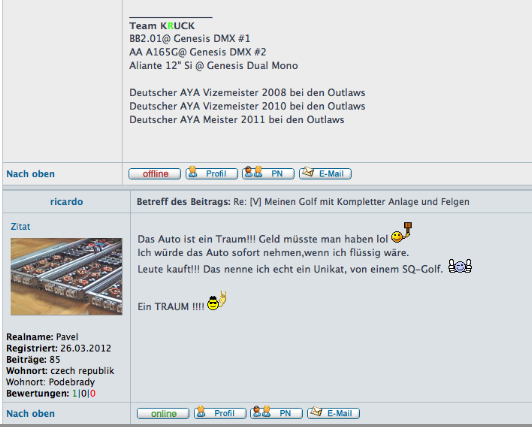Click ricardo's avatar image of amplifiers
This screenshot has width=532, height=427.
pos(66,276)
